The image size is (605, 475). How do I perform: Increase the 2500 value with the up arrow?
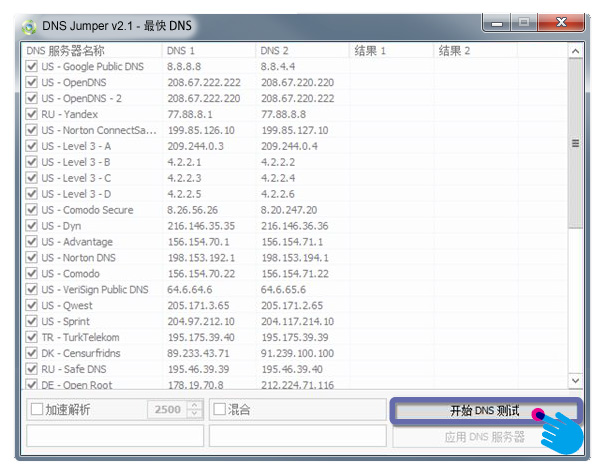pyautogui.click(x=194, y=405)
